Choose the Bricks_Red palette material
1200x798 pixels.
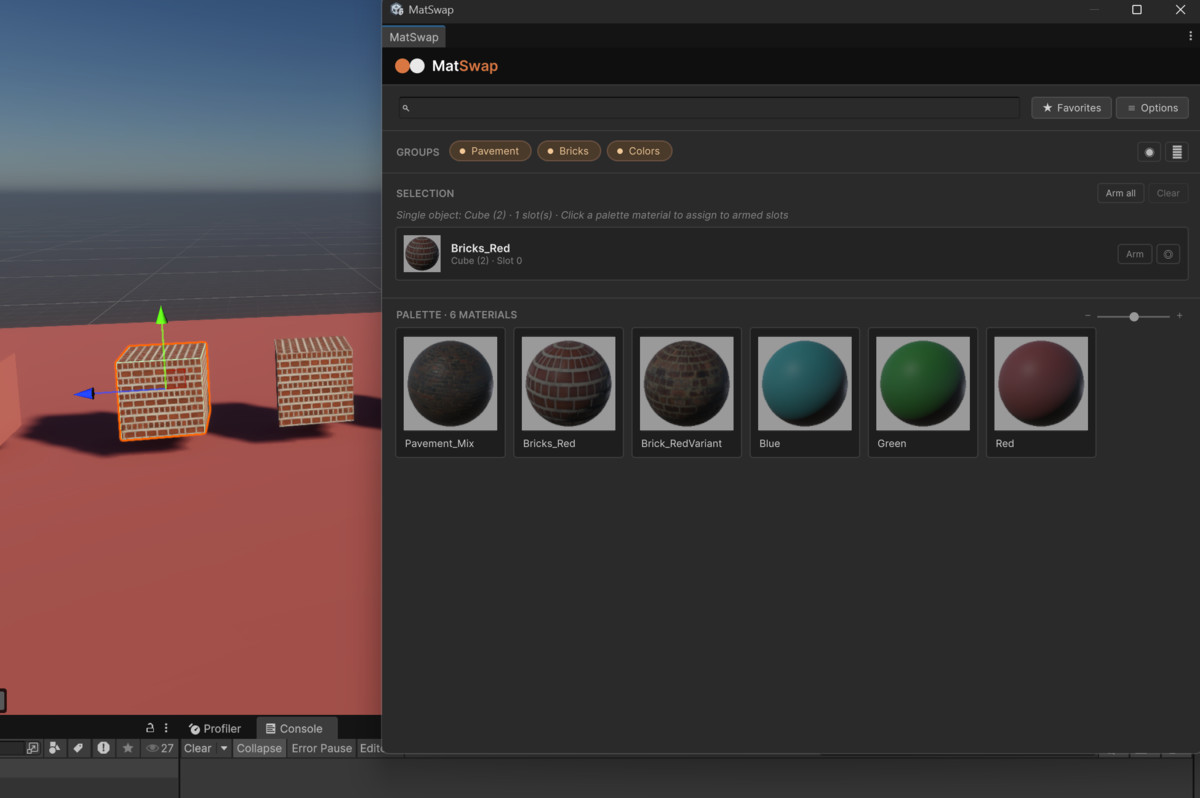coord(568,392)
